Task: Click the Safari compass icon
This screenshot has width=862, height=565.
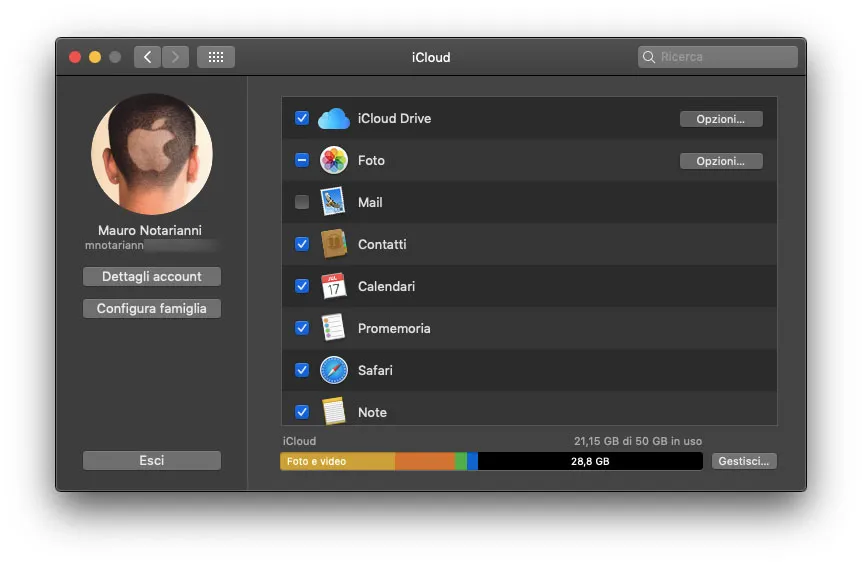Action: coord(334,370)
